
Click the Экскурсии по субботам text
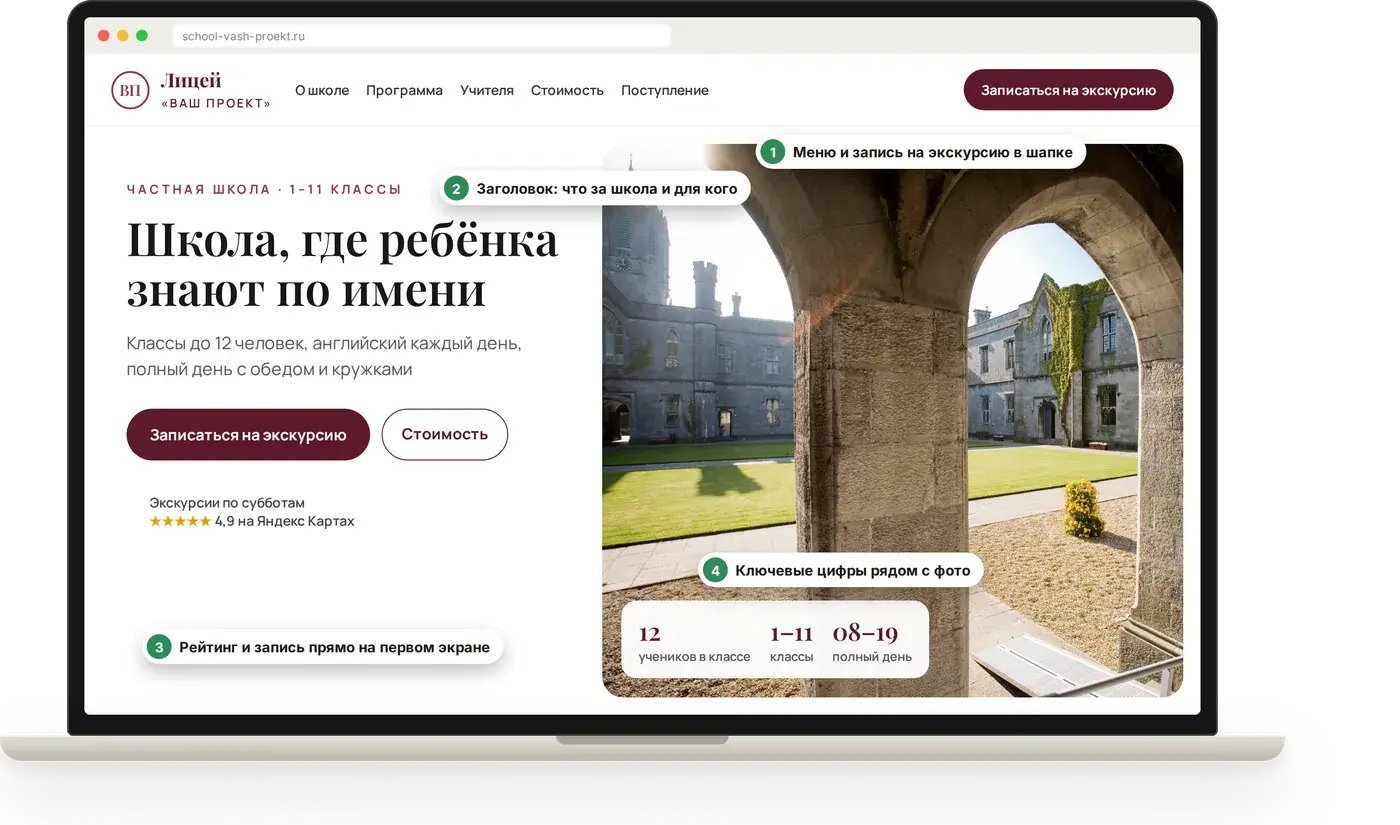pos(227,503)
